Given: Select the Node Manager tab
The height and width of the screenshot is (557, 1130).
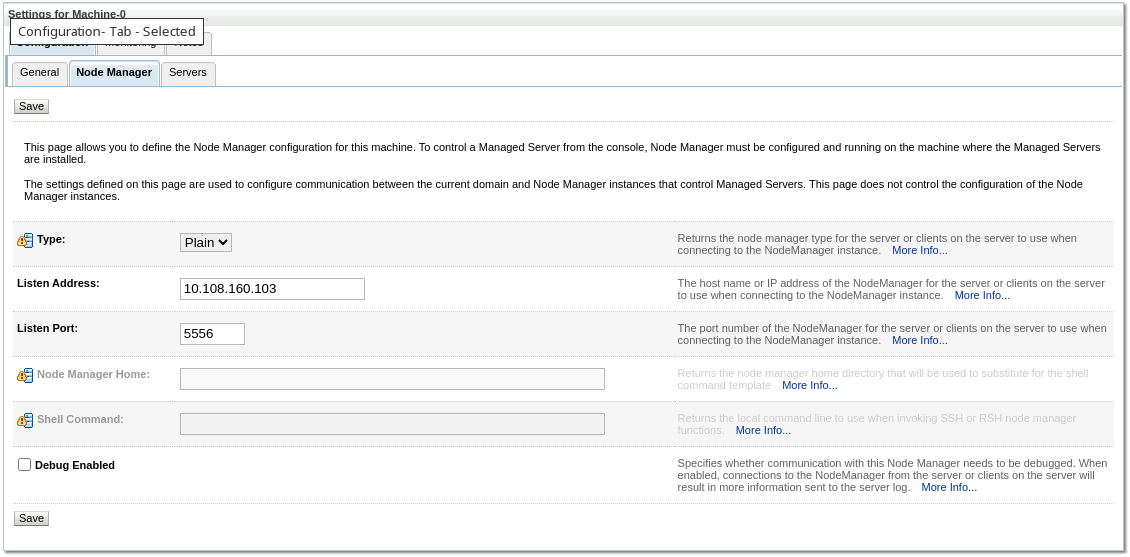Looking at the screenshot, I should [114, 73].
